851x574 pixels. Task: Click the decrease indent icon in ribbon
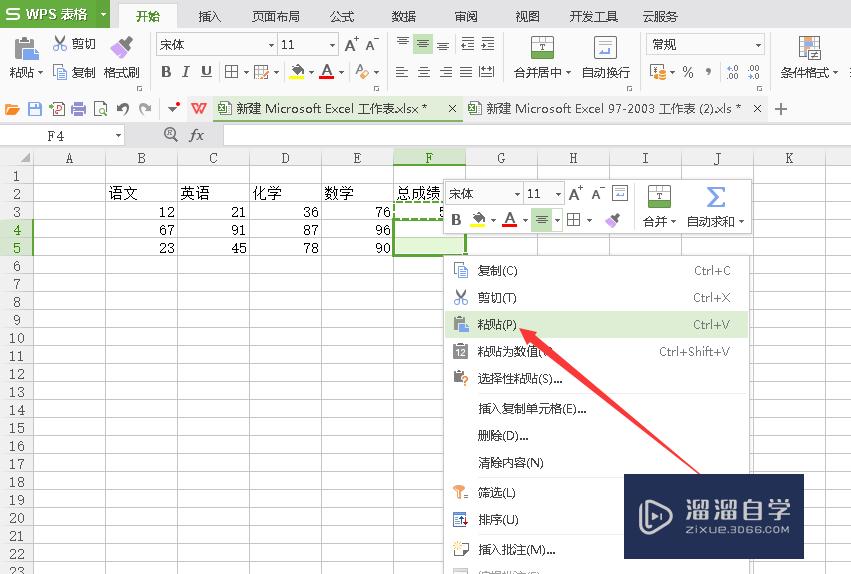pos(467,44)
